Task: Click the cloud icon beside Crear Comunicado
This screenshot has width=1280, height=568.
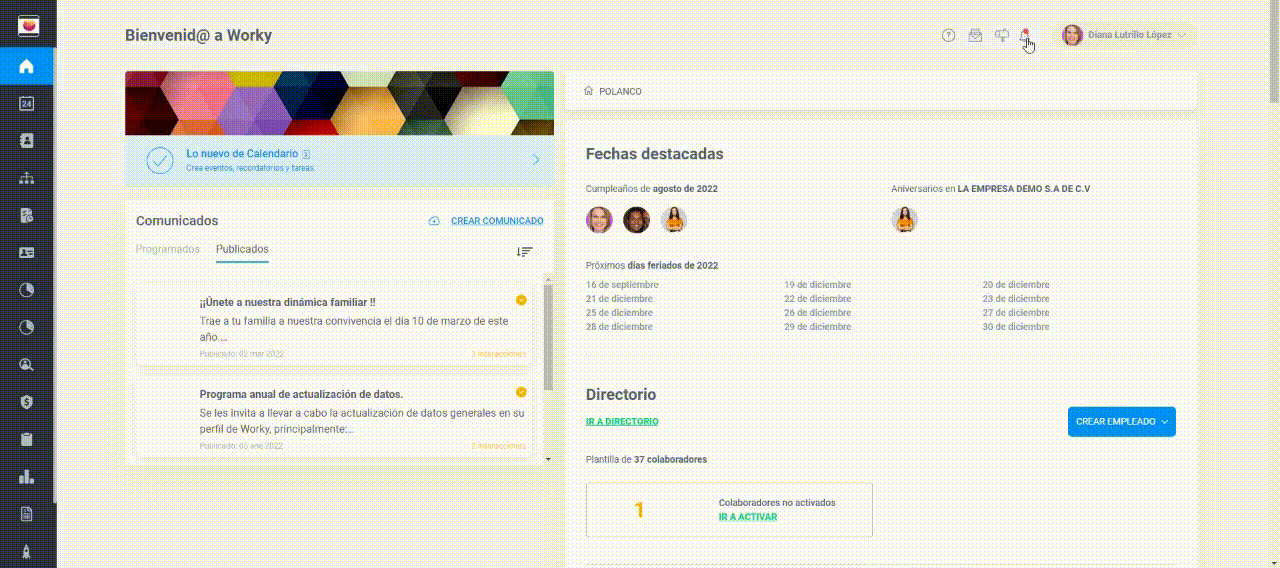Action: (x=434, y=221)
